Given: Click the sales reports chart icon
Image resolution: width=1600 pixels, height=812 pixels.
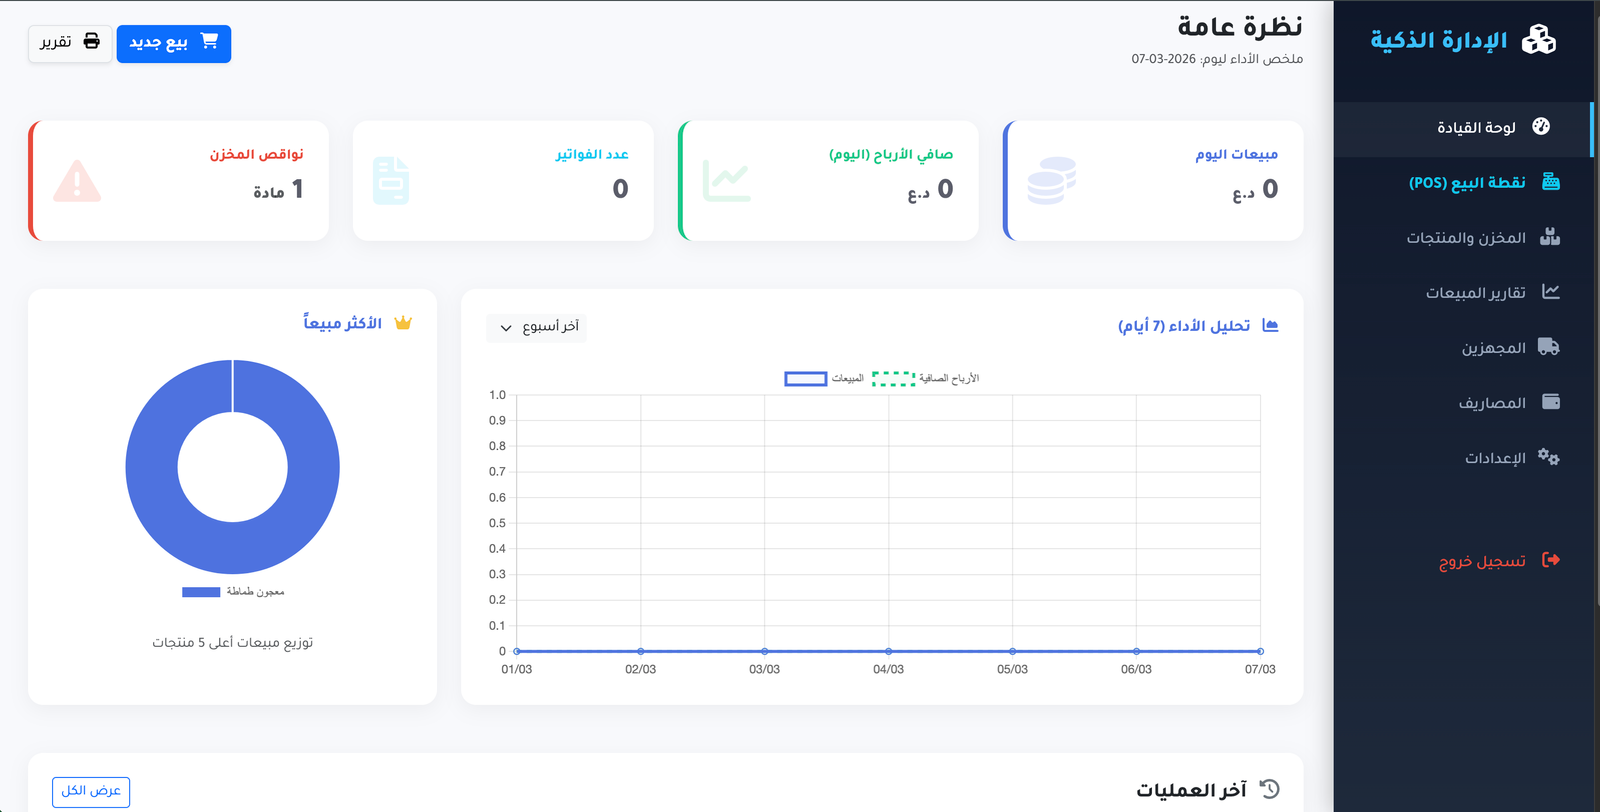Looking at the screenshot, I should [x=1550, y=292].
